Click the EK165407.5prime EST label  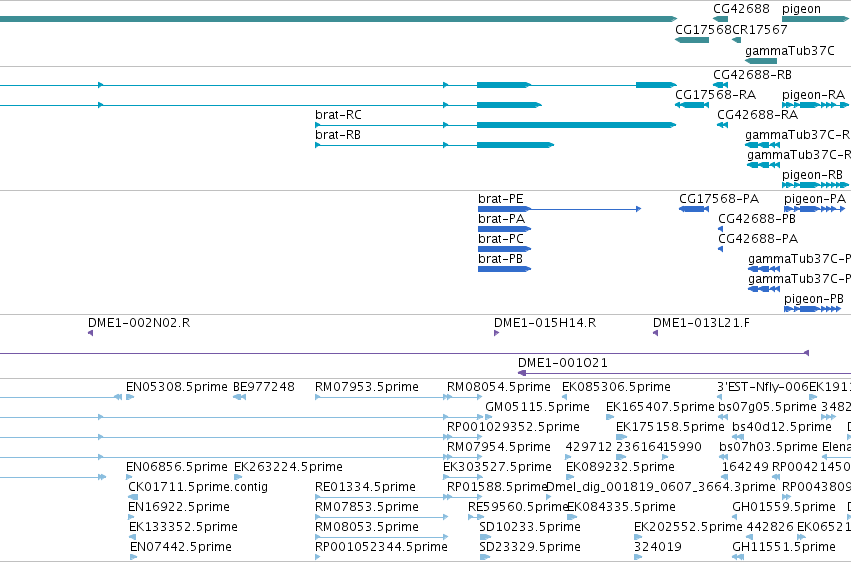660,407
